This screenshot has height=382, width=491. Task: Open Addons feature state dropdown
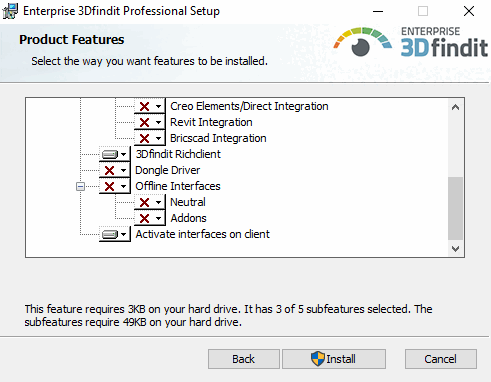point(150,218)
